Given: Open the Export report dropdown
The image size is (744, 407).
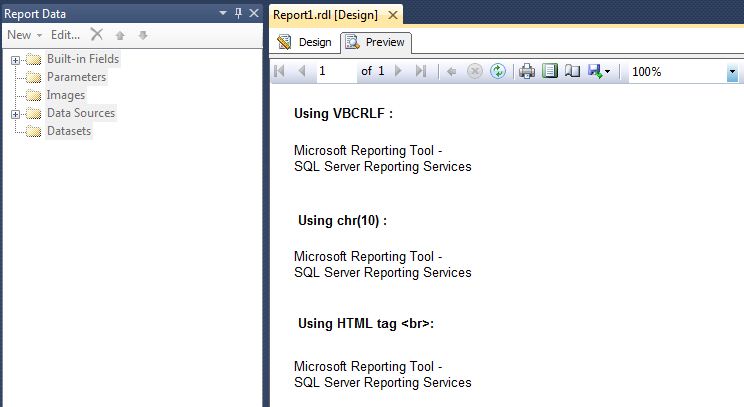Looking at the screenshot, I should pyautogui.click(x=599, y=72).
